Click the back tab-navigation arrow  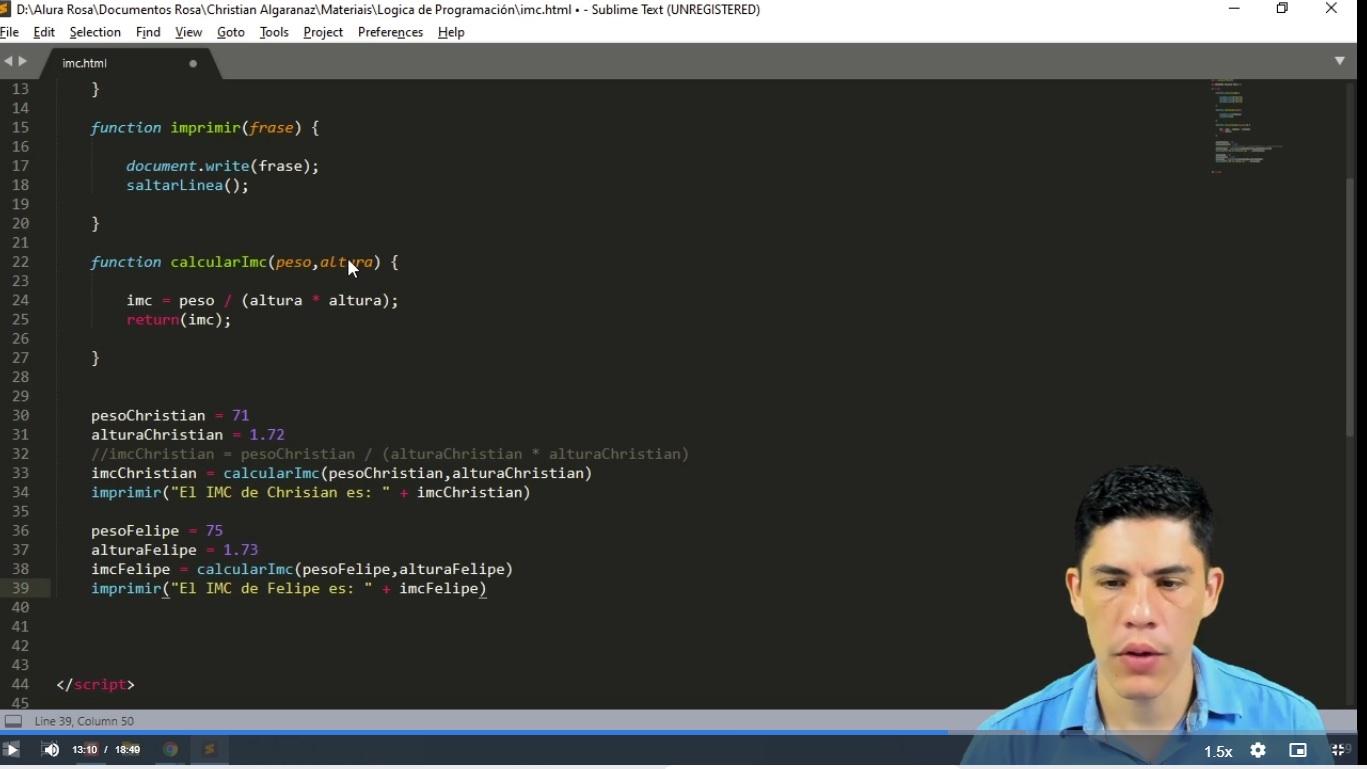click(x=8, y=62)
